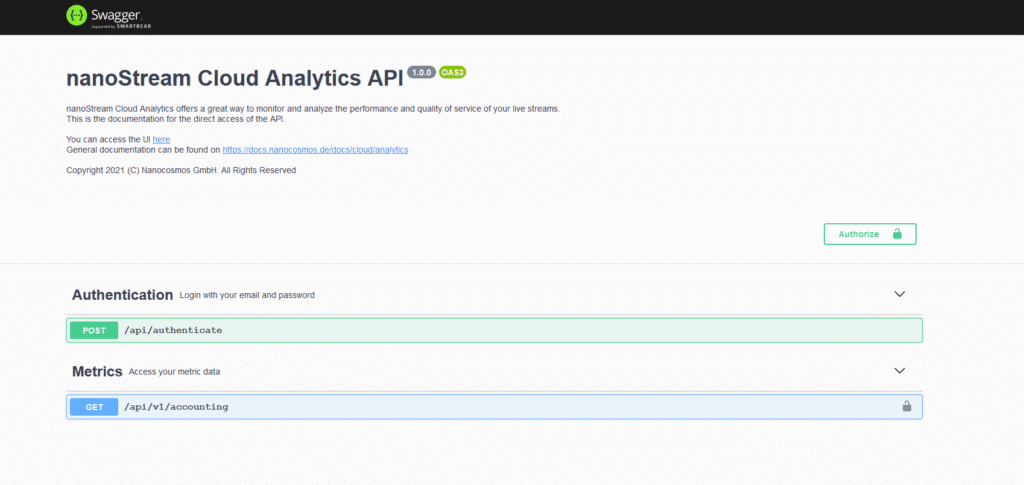This screenshot has height=485, width=1024.
Task: Collapse the Metrics section using its chevron
Action: click(899, 370)
